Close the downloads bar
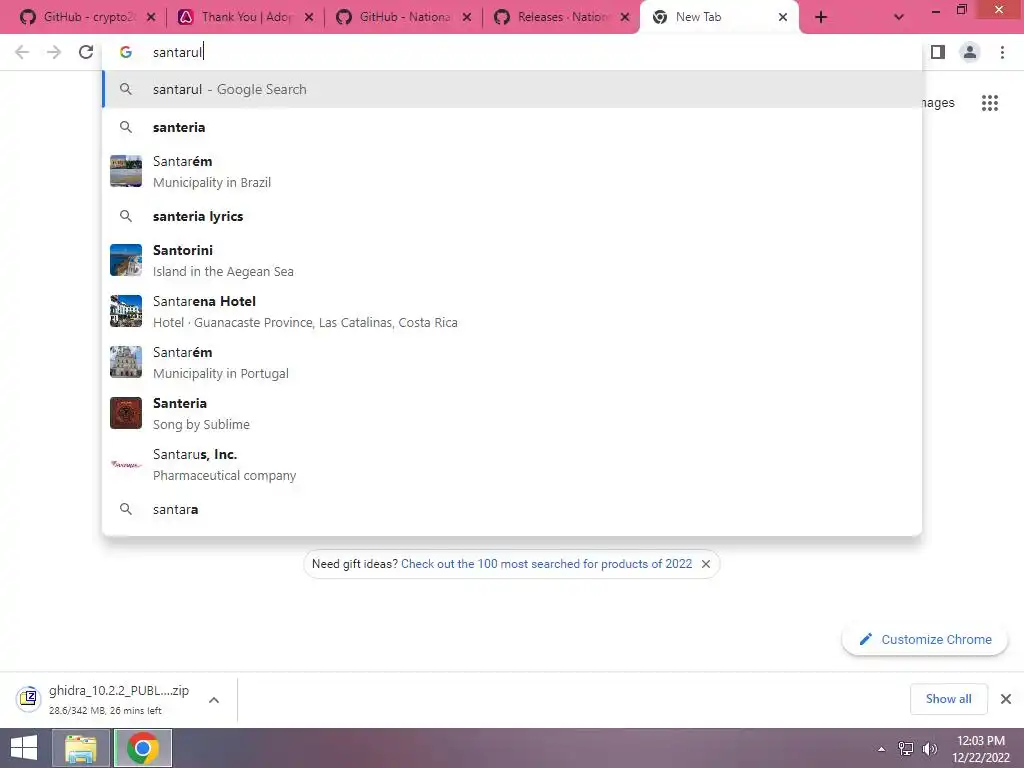1024x768 pixels. click(x=1006, y=699)
